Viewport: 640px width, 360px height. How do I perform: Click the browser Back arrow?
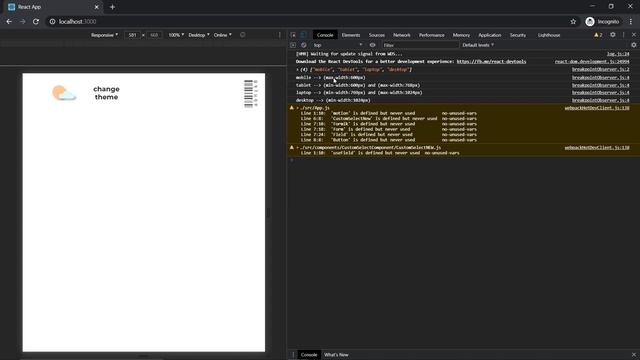pyautogui.click(x=9, y=22)
